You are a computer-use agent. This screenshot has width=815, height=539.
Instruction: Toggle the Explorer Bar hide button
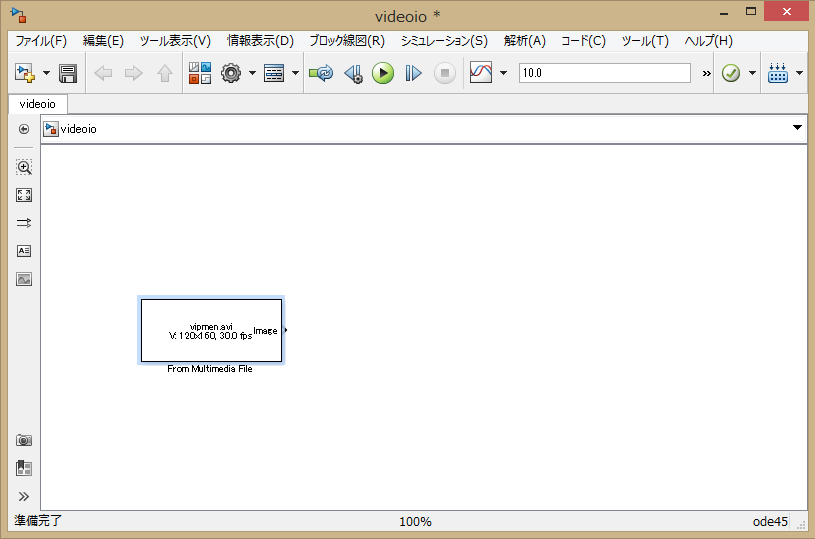point(24,128)
